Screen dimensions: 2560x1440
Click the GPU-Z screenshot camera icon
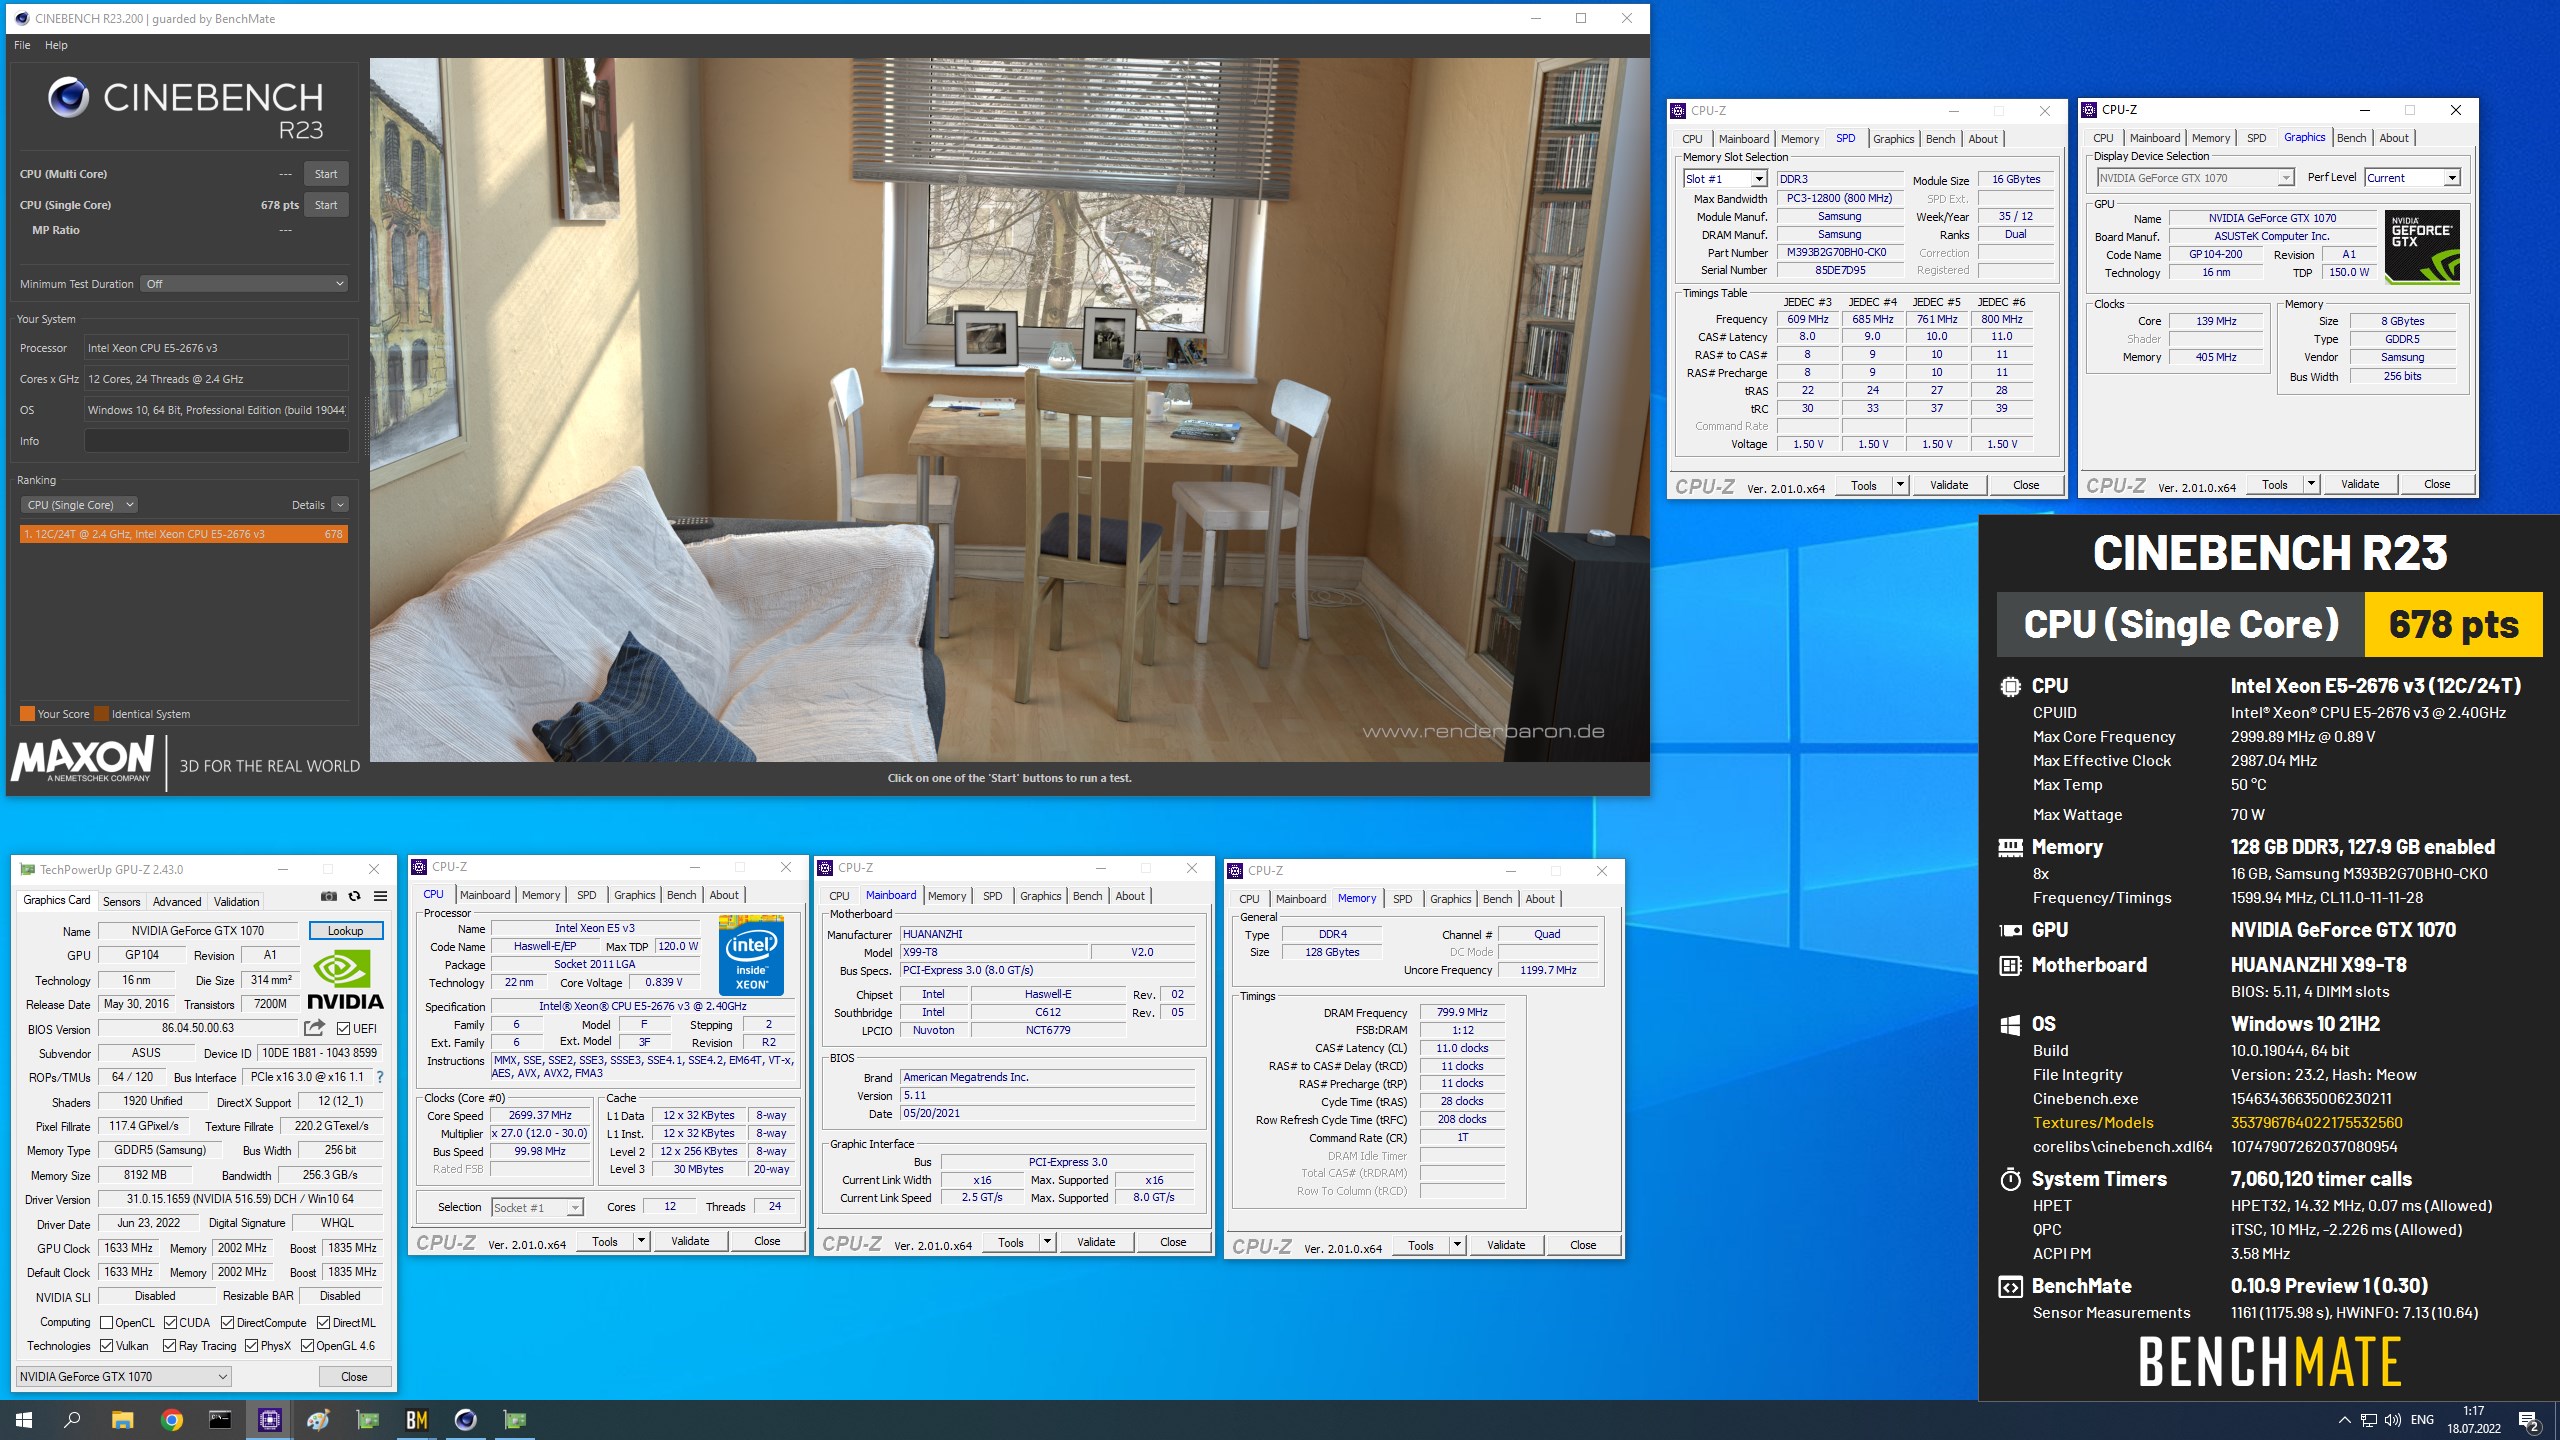pyautogui.click(x=328, y=896)
